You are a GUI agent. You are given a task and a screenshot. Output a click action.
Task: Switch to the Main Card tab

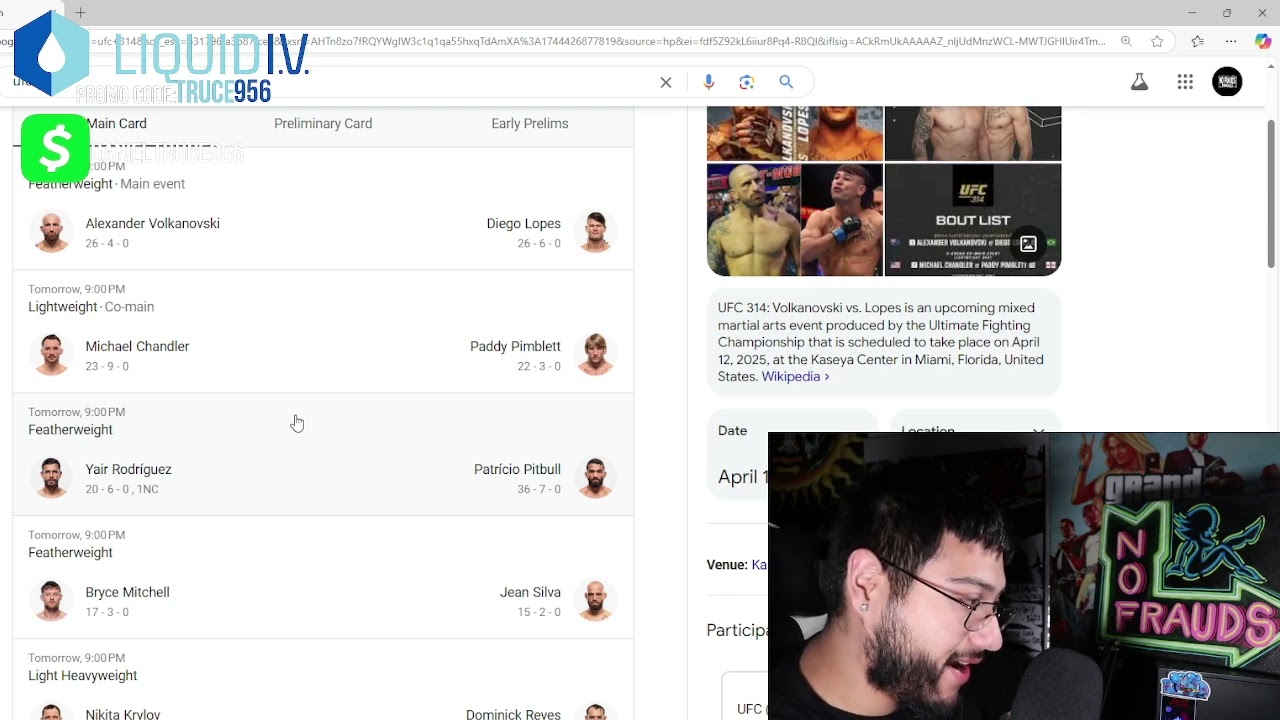(116, 124)
